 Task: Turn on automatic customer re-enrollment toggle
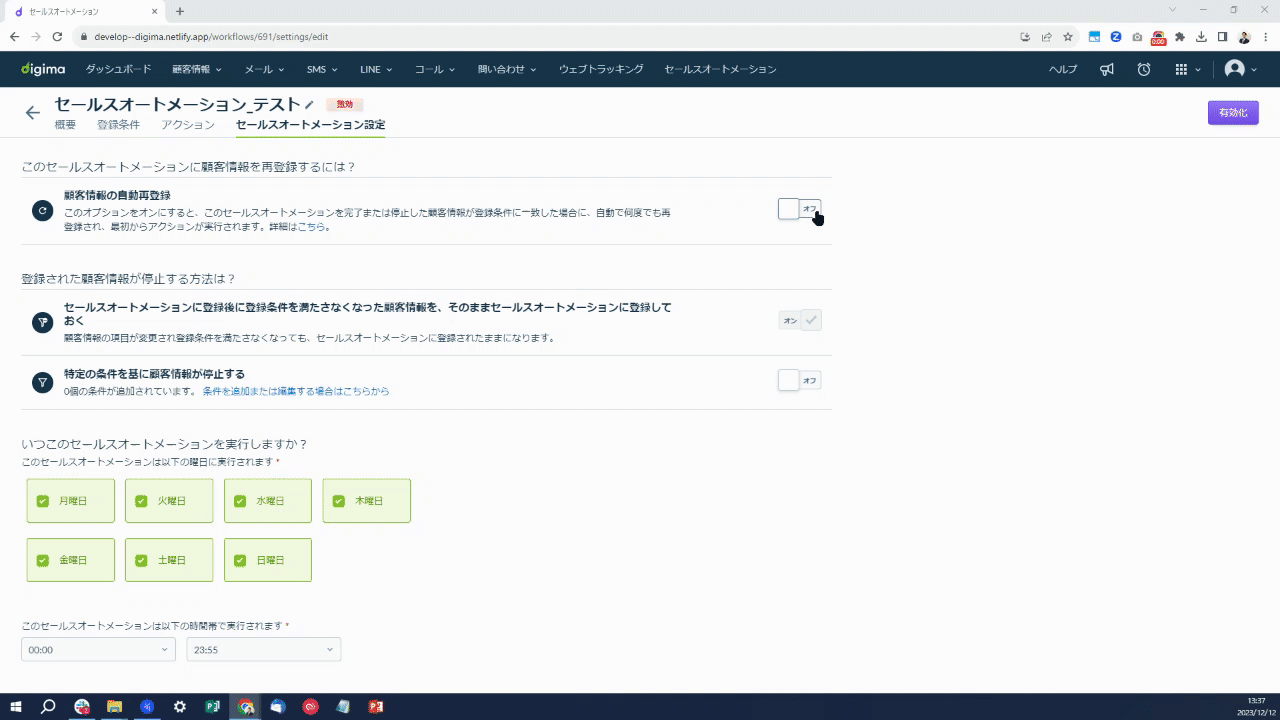coord(800,209)
